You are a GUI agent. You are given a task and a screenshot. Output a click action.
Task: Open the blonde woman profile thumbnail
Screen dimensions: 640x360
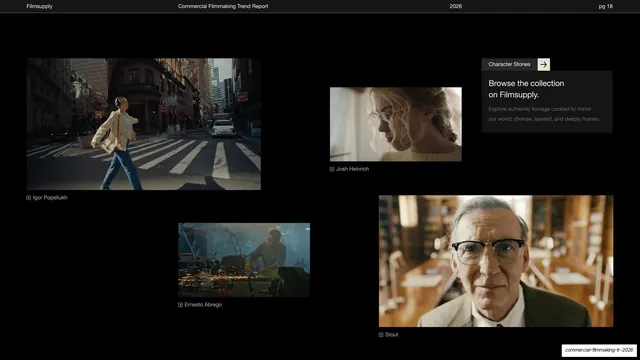pyautogui.click(x=396, y=124)
